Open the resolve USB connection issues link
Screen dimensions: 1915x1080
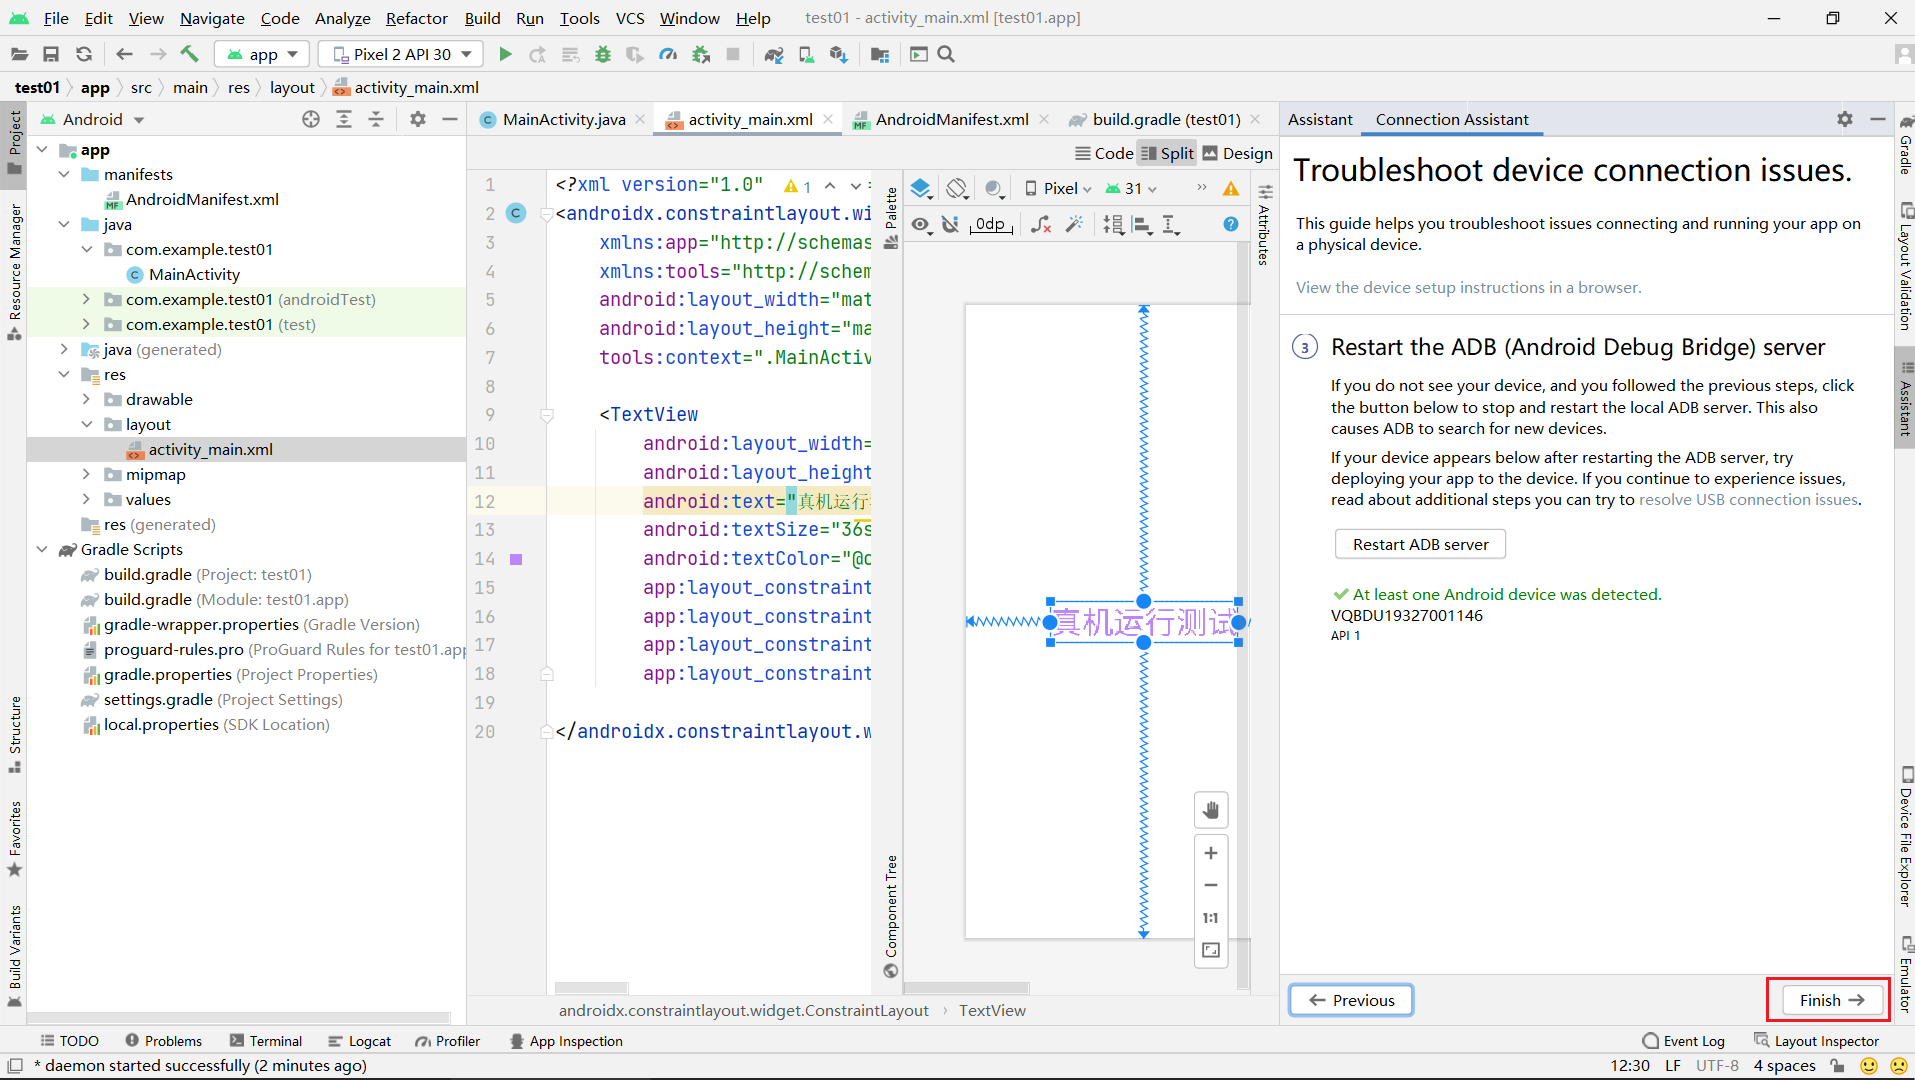1747,499
